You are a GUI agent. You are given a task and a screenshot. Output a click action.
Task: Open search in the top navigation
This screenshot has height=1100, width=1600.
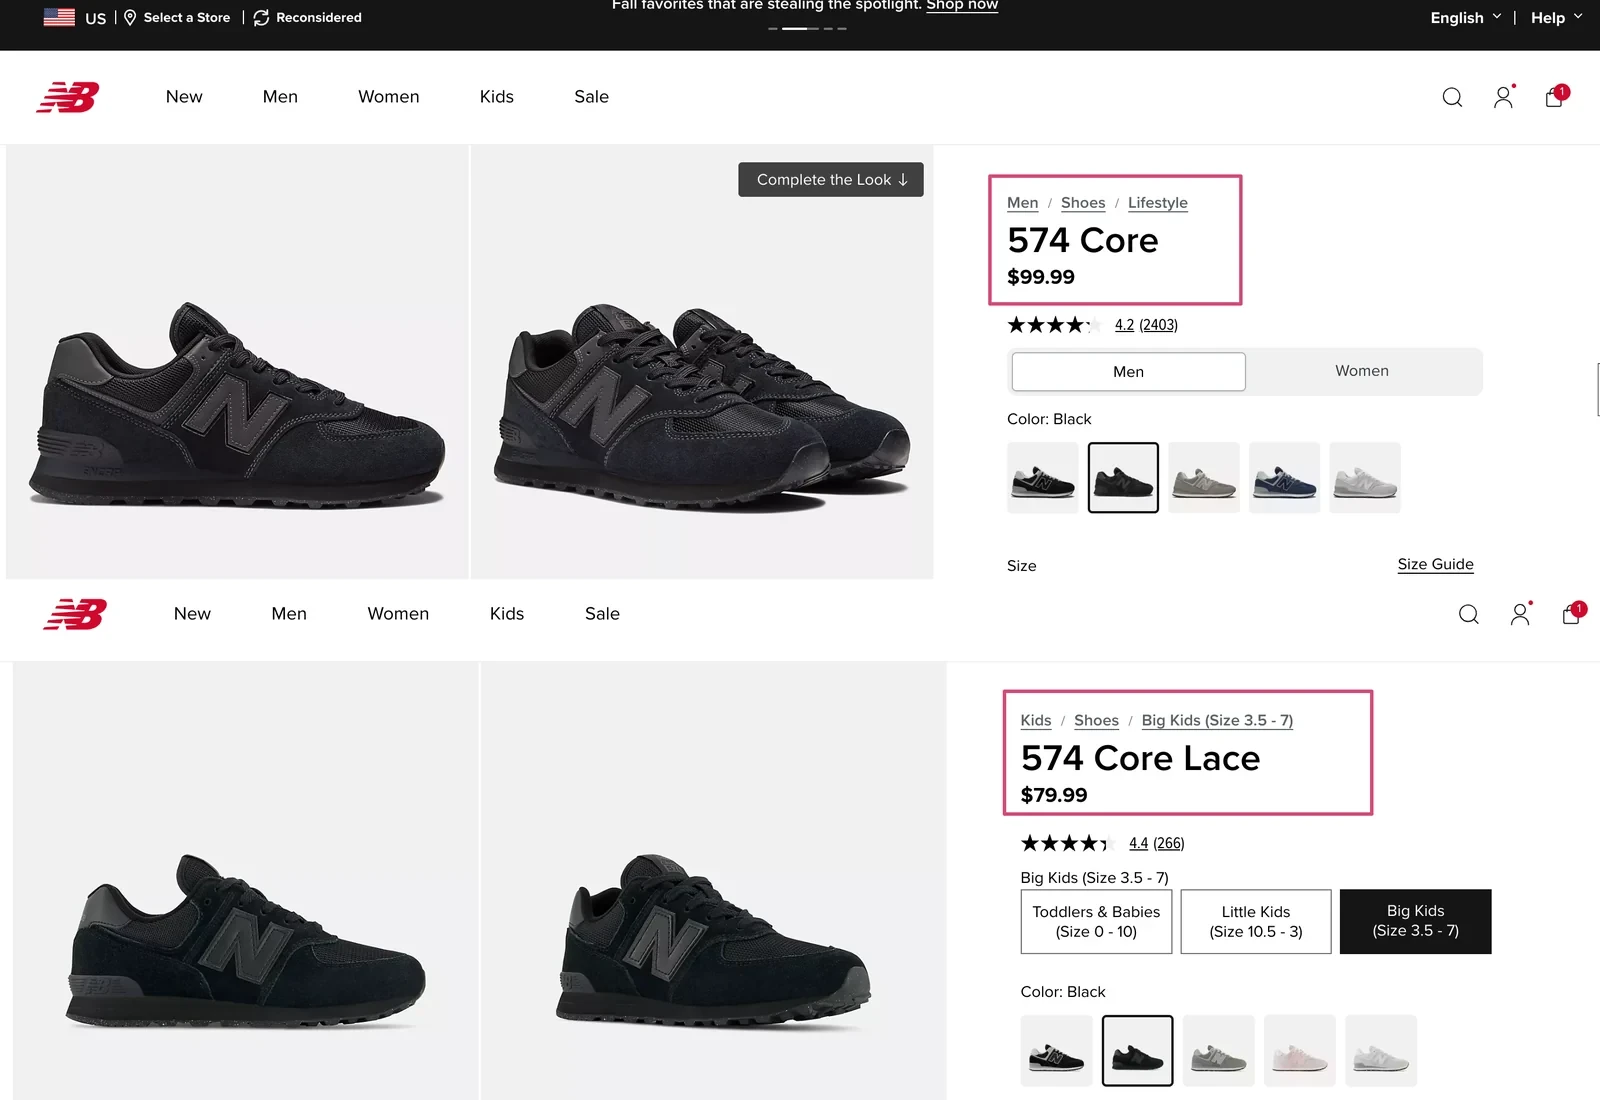pos(1452,97)
